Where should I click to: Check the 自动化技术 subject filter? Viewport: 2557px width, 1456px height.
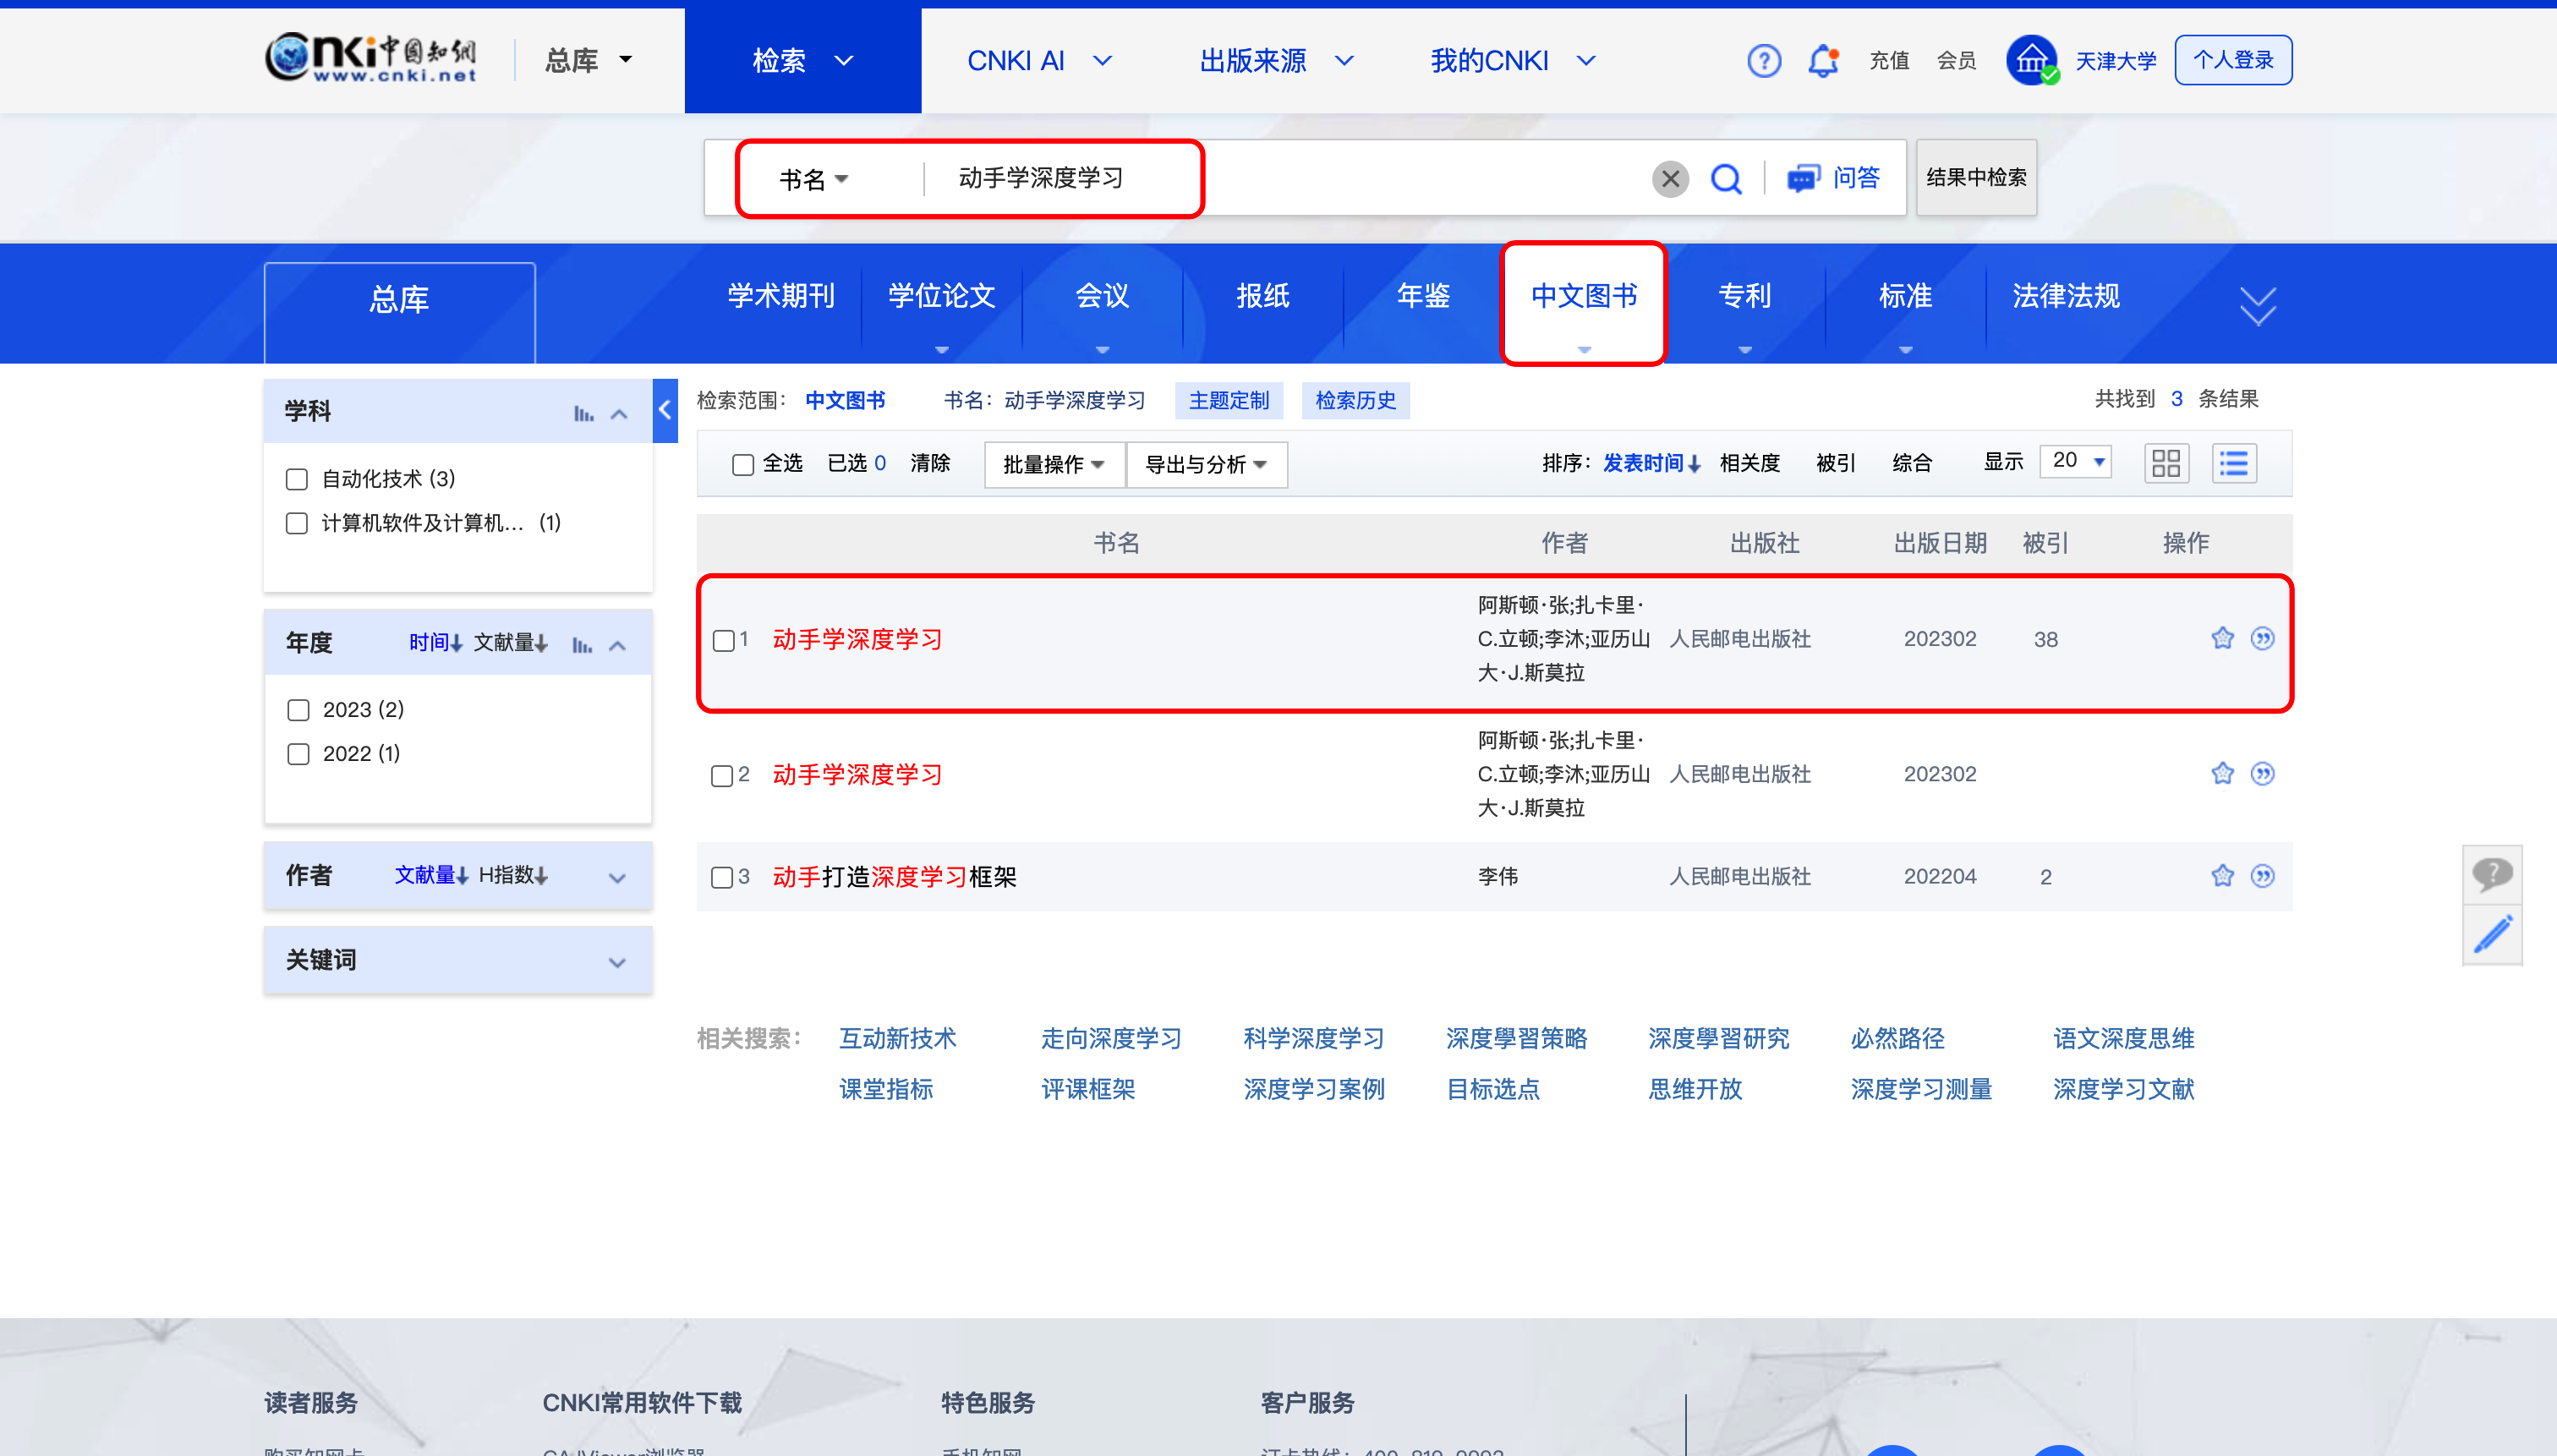[297, 479]
